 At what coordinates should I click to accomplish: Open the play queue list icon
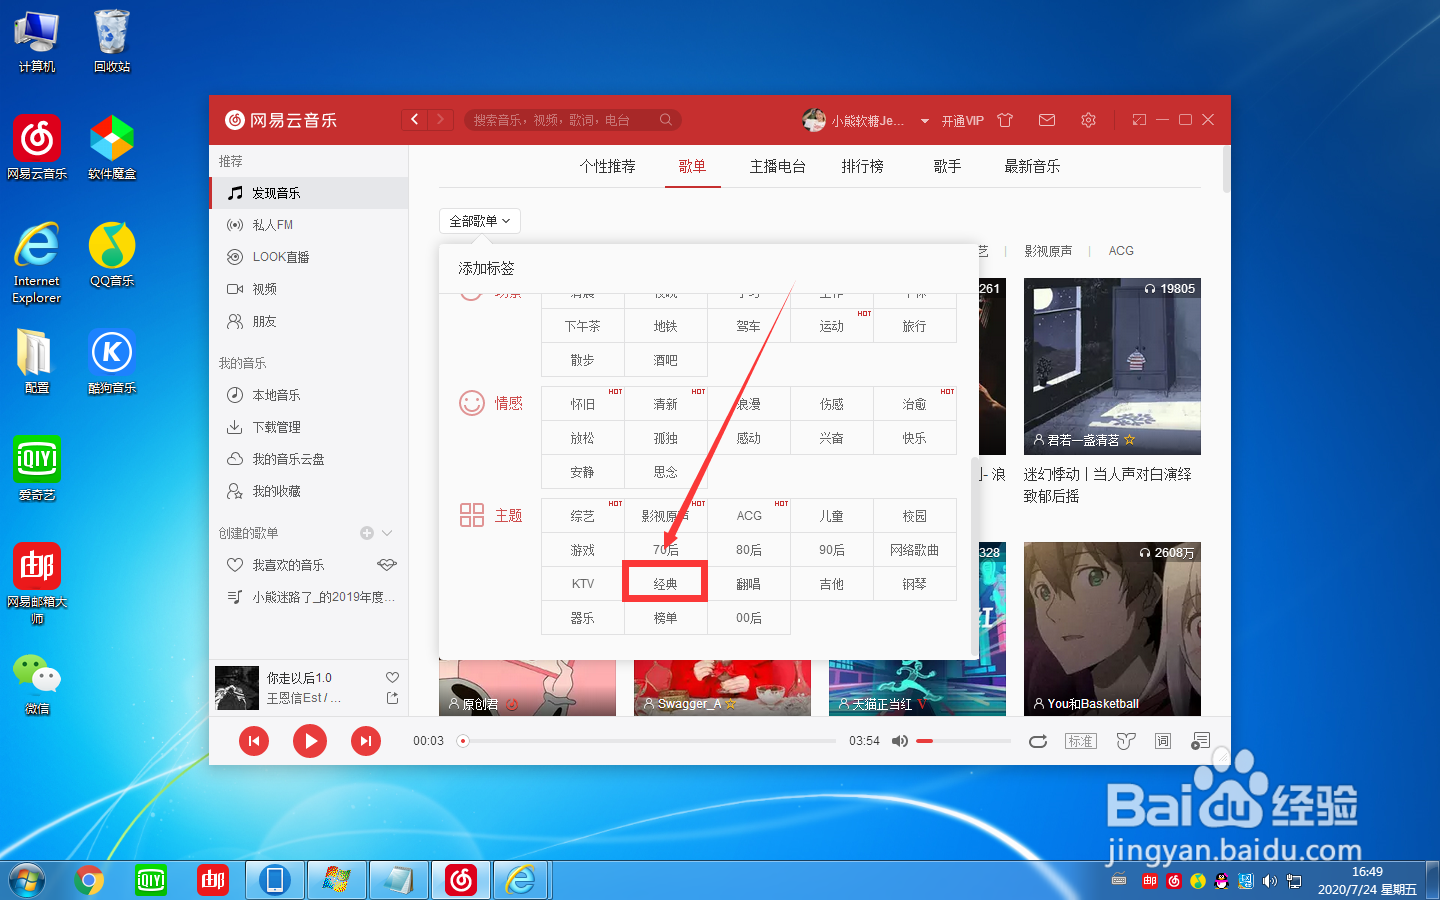(x=1201, y=741)
